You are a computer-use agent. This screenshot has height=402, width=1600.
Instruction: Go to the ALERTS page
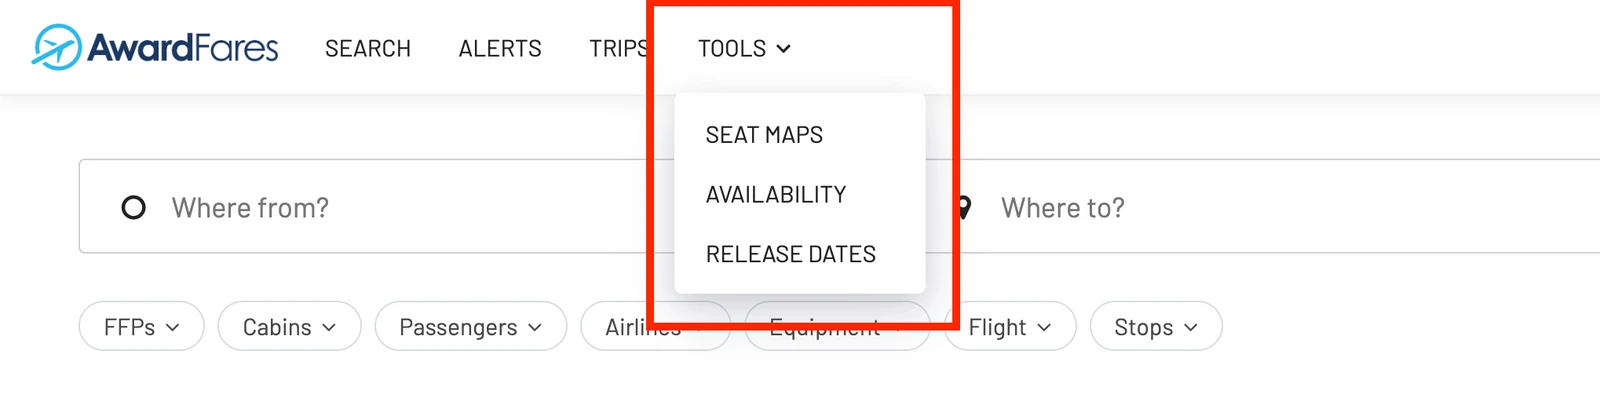click(x=500, y=48)
